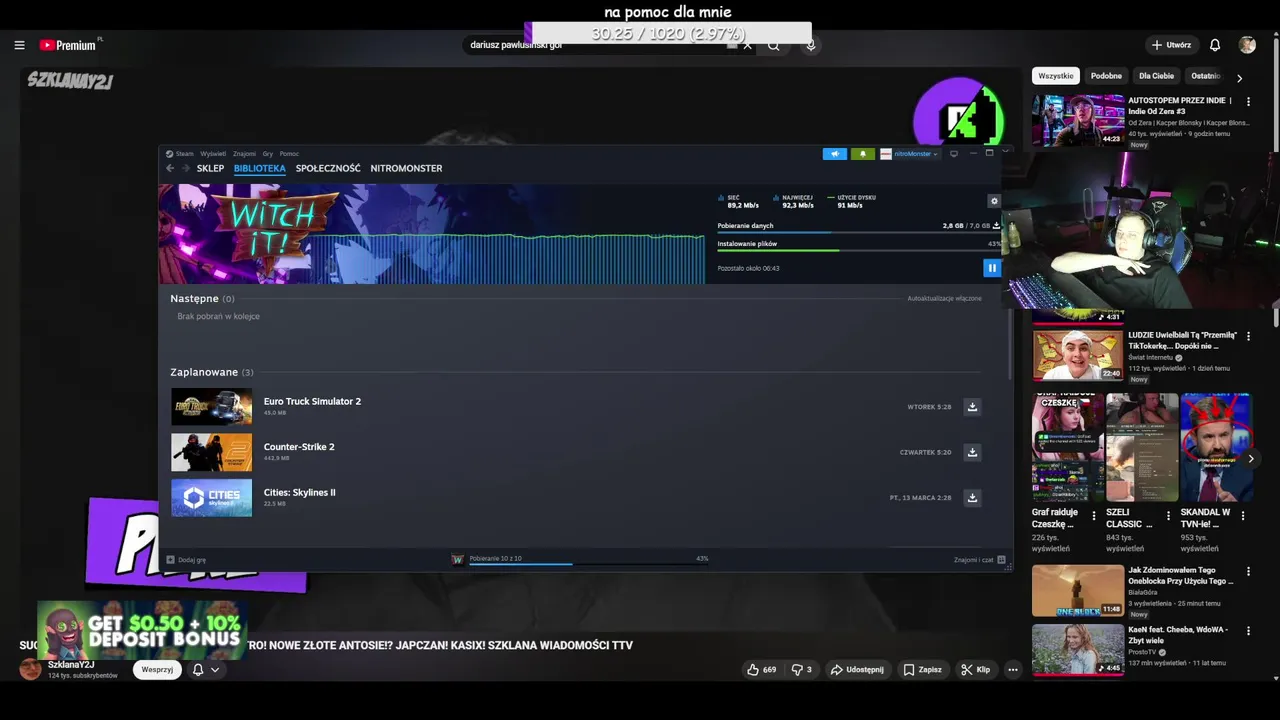Create a clip with Klip button

[975, 669]
